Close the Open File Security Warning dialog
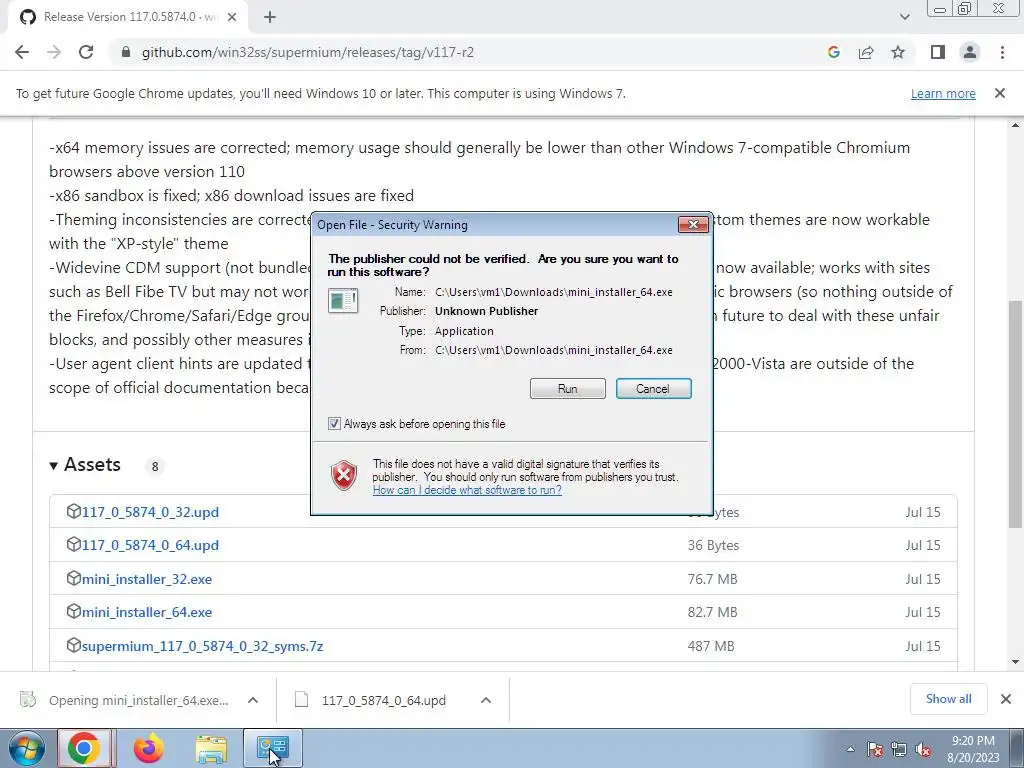1024x768 pixels. click(x=693, y=225)
